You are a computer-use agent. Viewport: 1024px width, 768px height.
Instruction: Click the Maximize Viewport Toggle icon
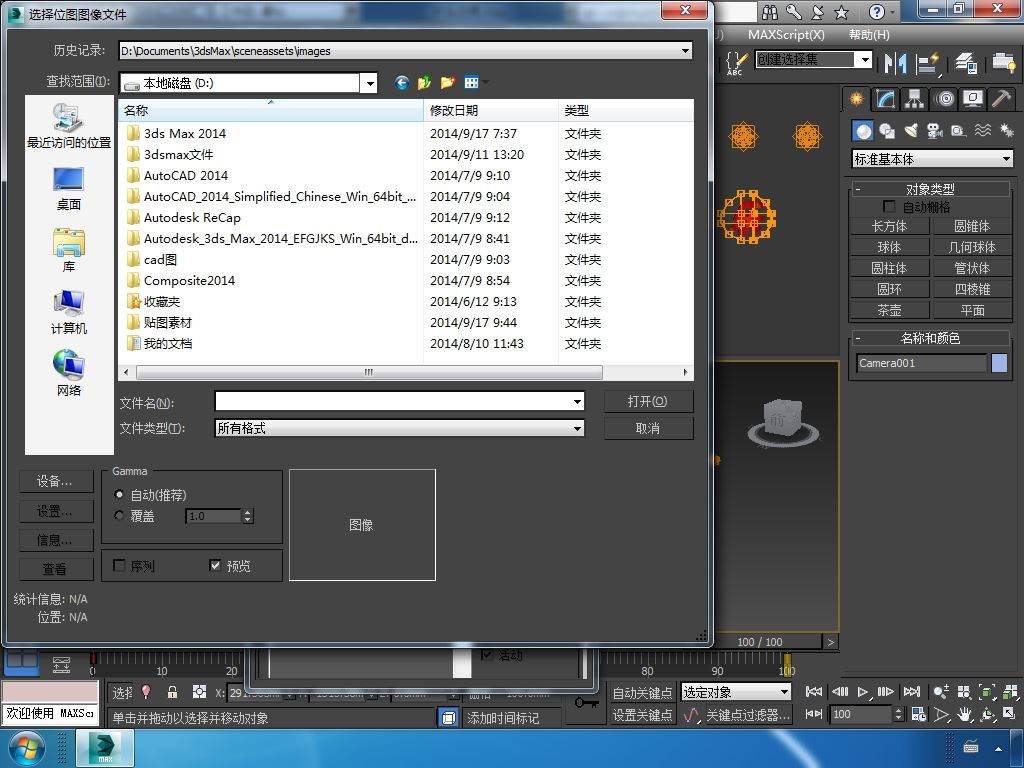point(1010,714)
